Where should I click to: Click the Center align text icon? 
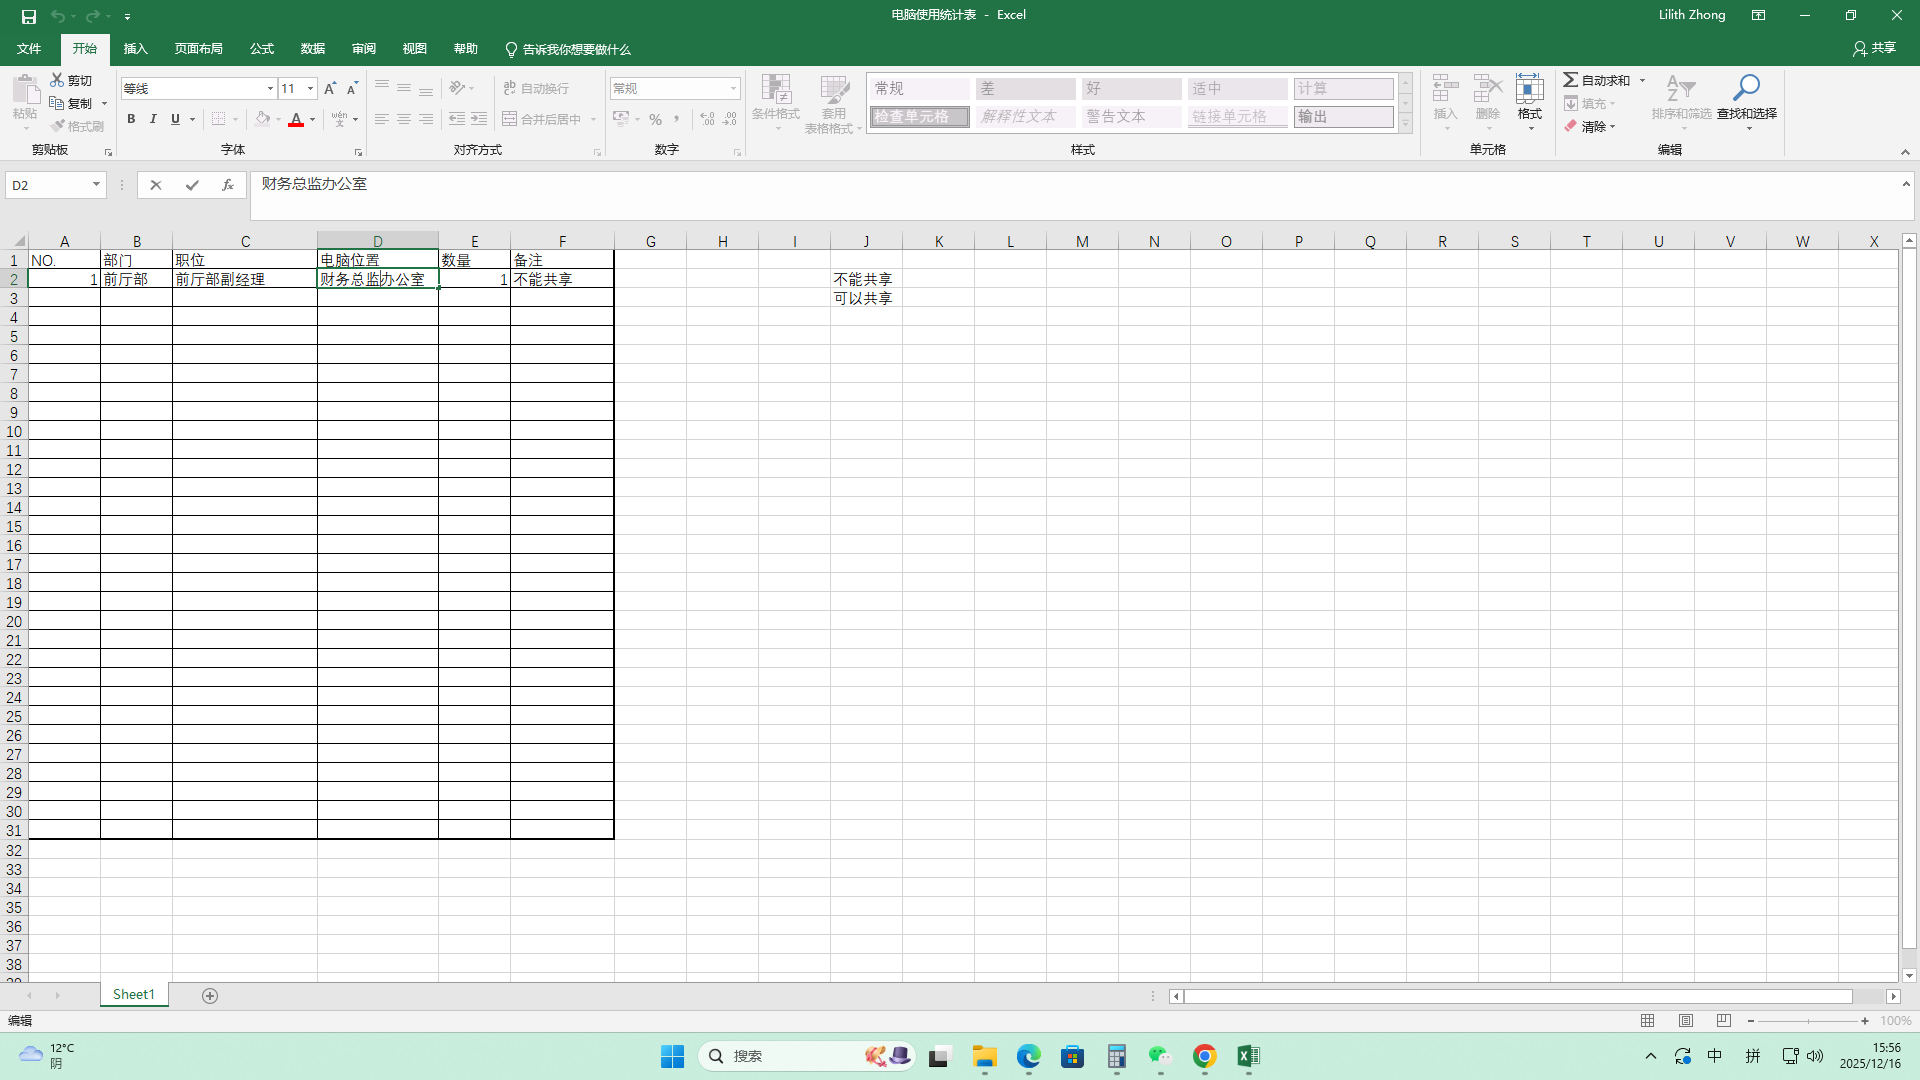[404, 119]
